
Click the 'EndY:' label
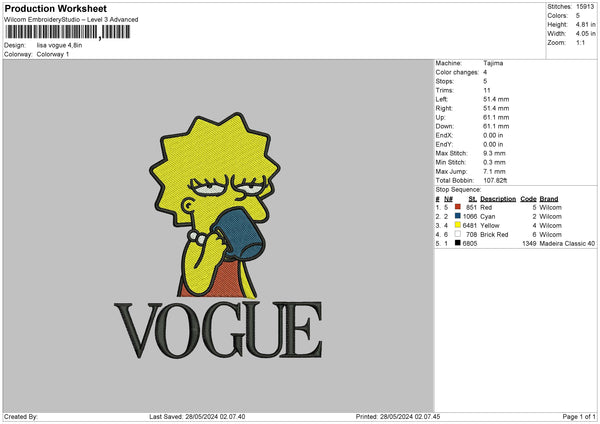point(444,144)
